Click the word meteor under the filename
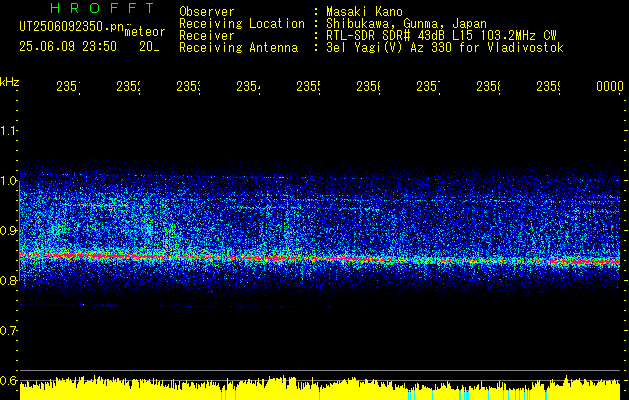This screenshot has height=400, width=629. [x=145, y=32]
